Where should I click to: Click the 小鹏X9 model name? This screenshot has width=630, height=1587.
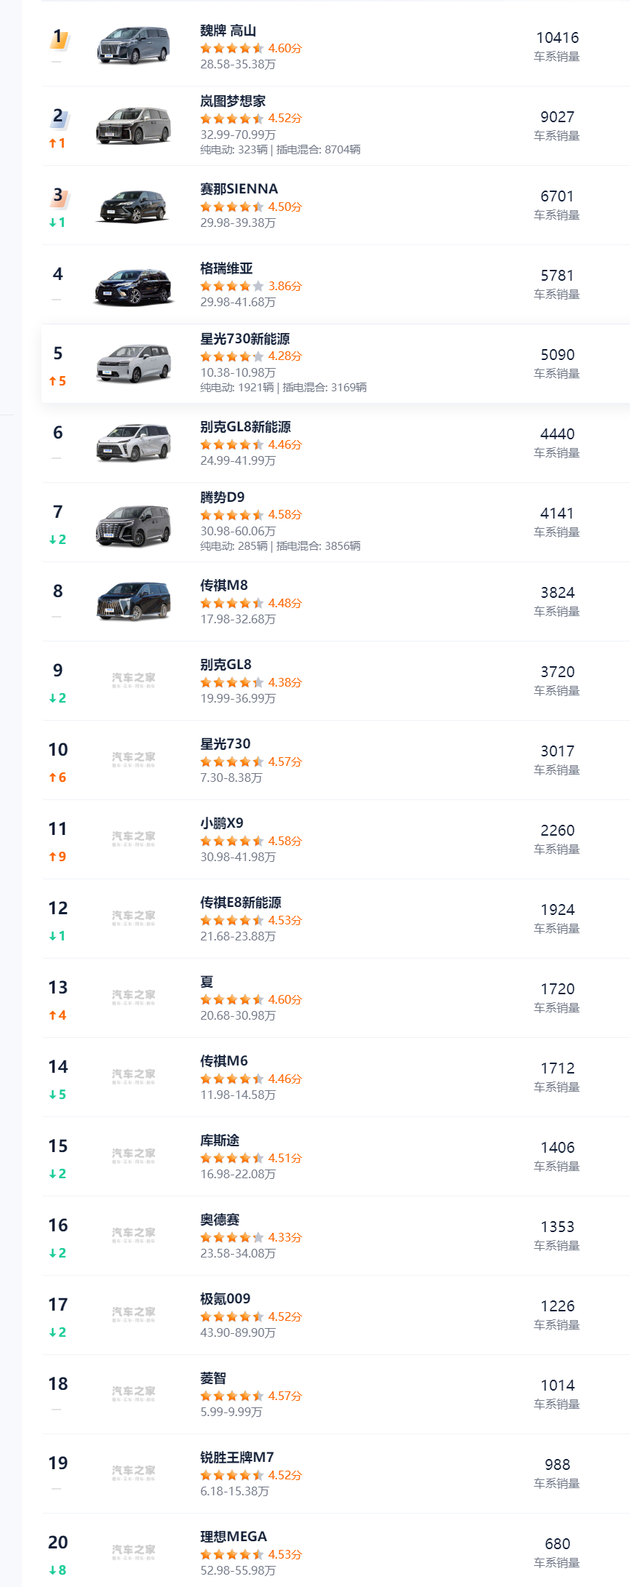[x=221, y=823]
